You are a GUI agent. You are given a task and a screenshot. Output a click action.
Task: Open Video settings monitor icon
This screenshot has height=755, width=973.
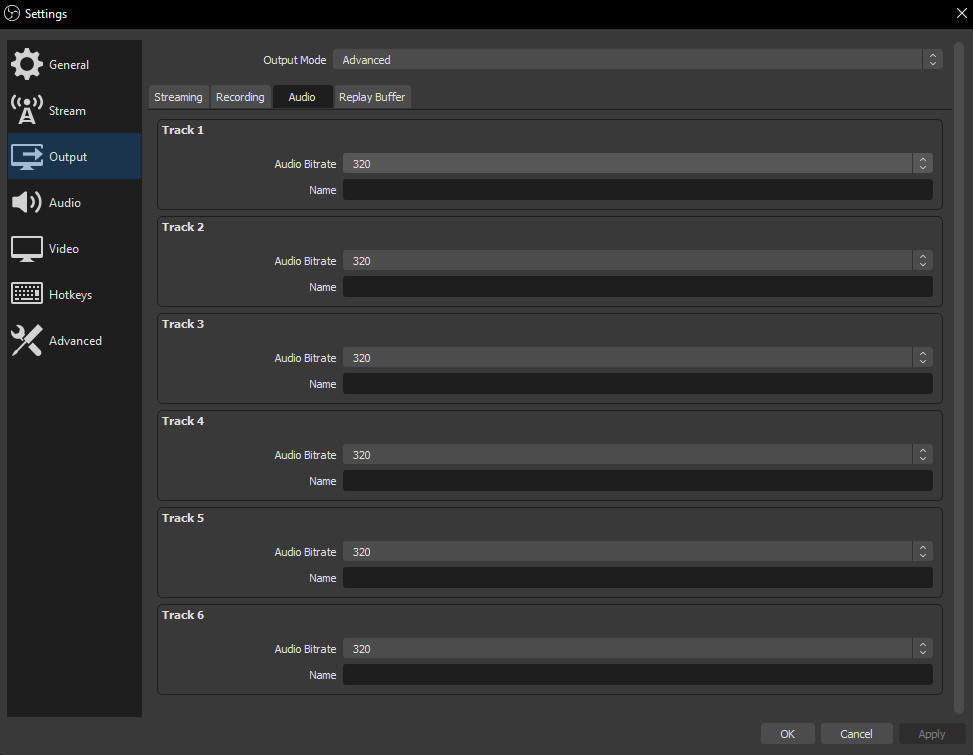27,249
